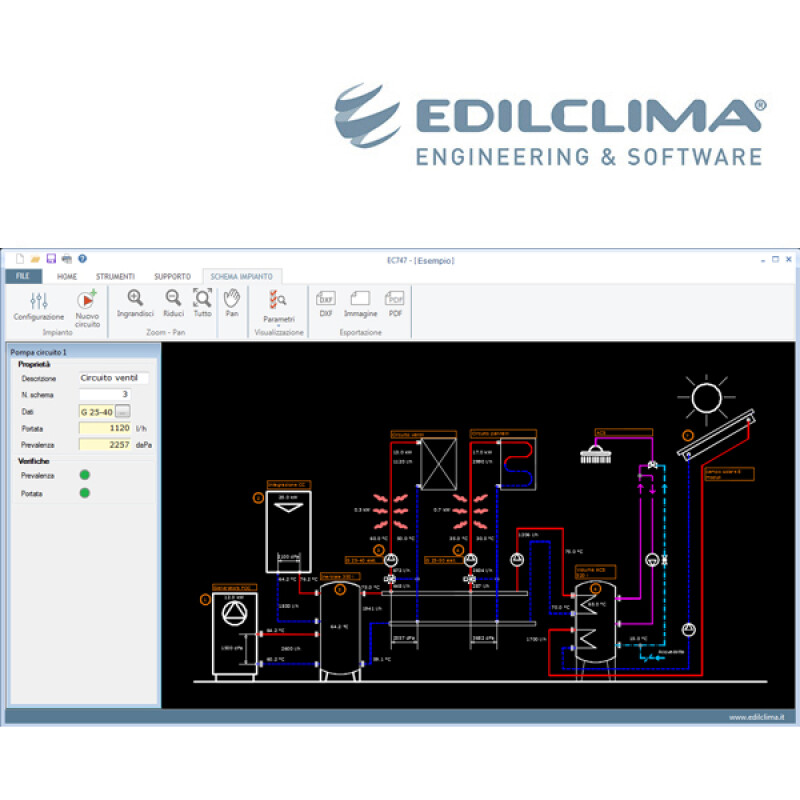The height and width of the screenshot is (800, 800).
Task: Switch to the HOME tab
Action: pos(67,277)
